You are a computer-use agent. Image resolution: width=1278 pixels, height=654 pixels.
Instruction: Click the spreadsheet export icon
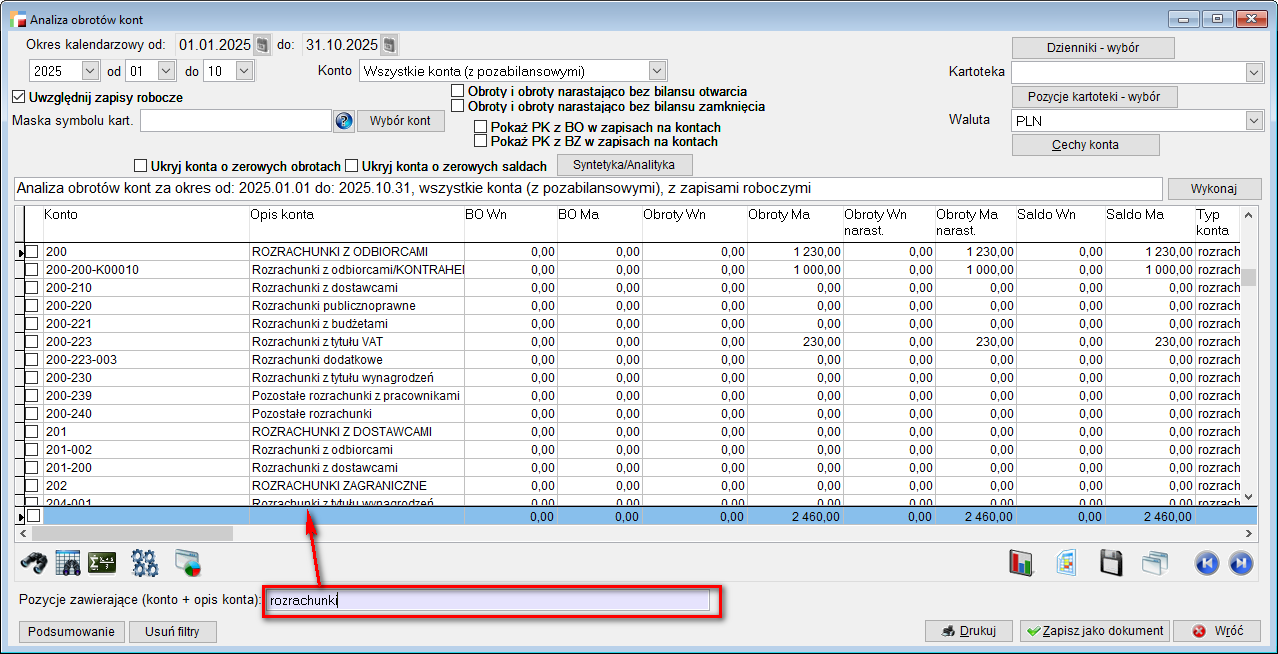(1066, 563)
